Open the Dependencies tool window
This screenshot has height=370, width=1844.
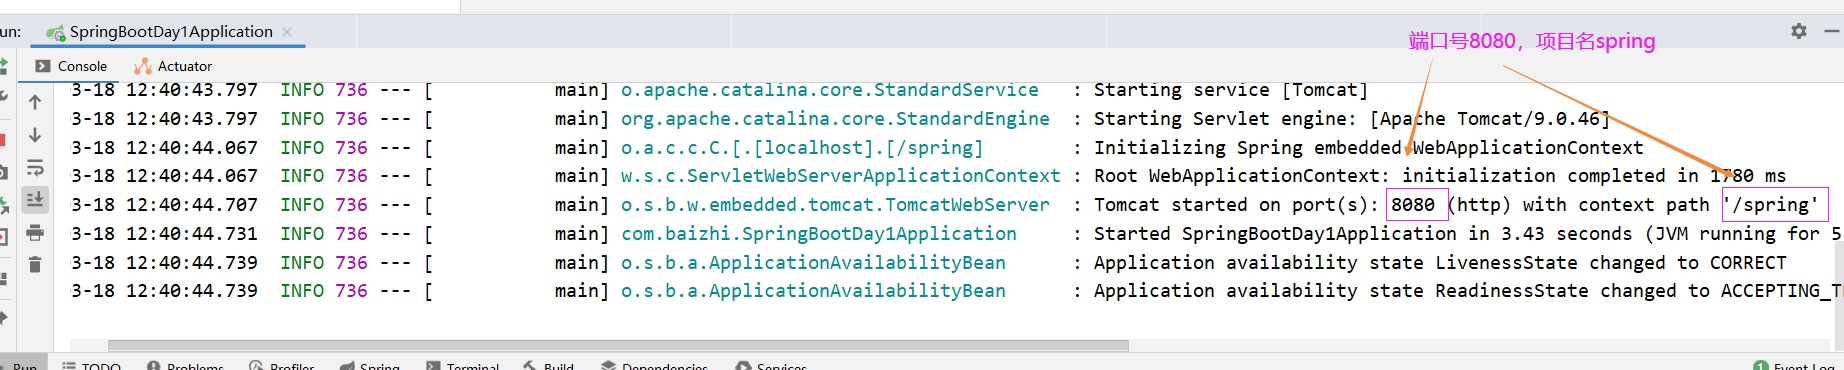[x=654, y=365]
